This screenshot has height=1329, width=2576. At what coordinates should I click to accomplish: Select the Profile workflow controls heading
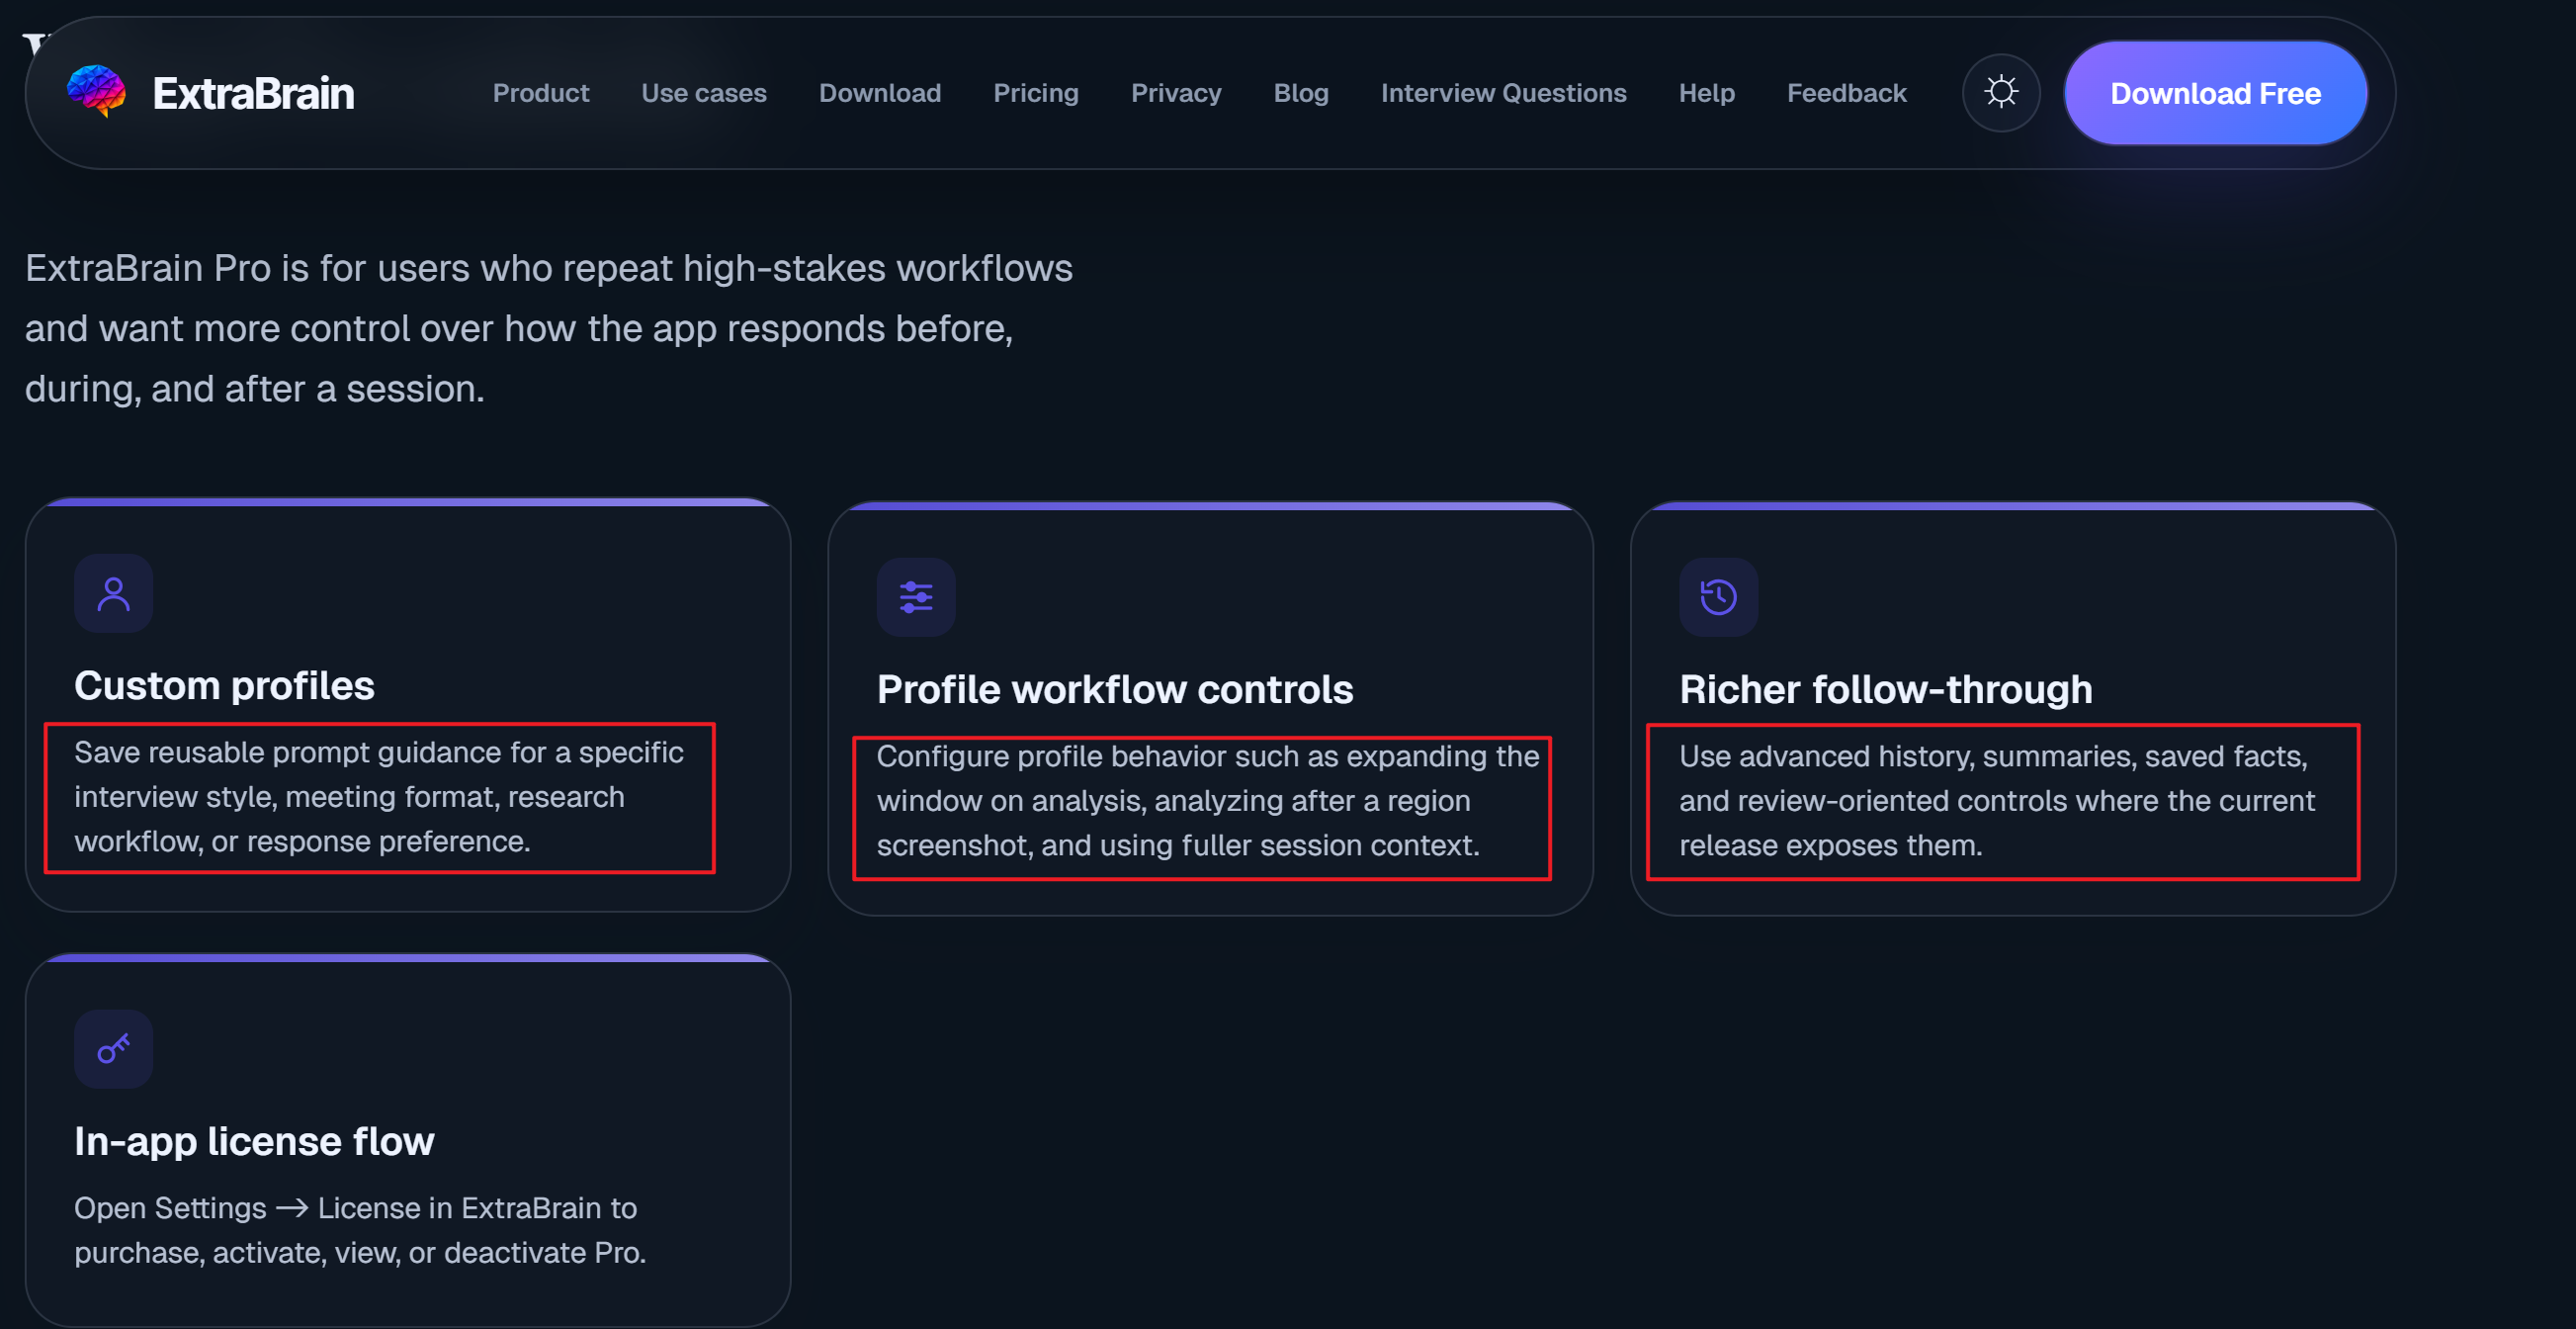coord(1115,690)
